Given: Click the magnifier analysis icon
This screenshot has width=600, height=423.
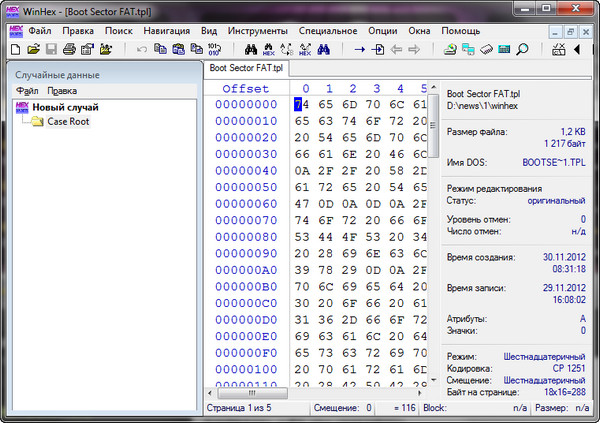Looking at the screenshot, I should (524, 49).
